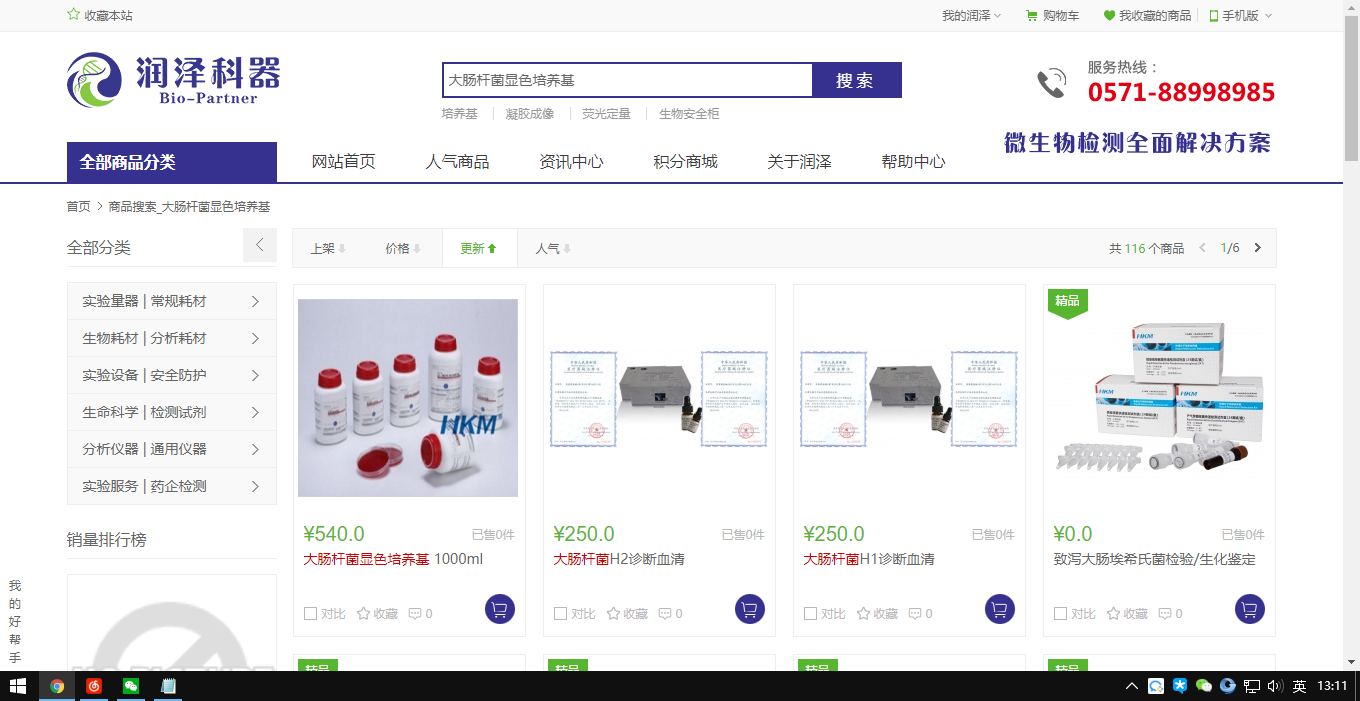The width and height of the screenshot is (1360, 701).
Task: Add 大肠杆菌显色培养基 1000ml to cart
Action: coord(500,608)
